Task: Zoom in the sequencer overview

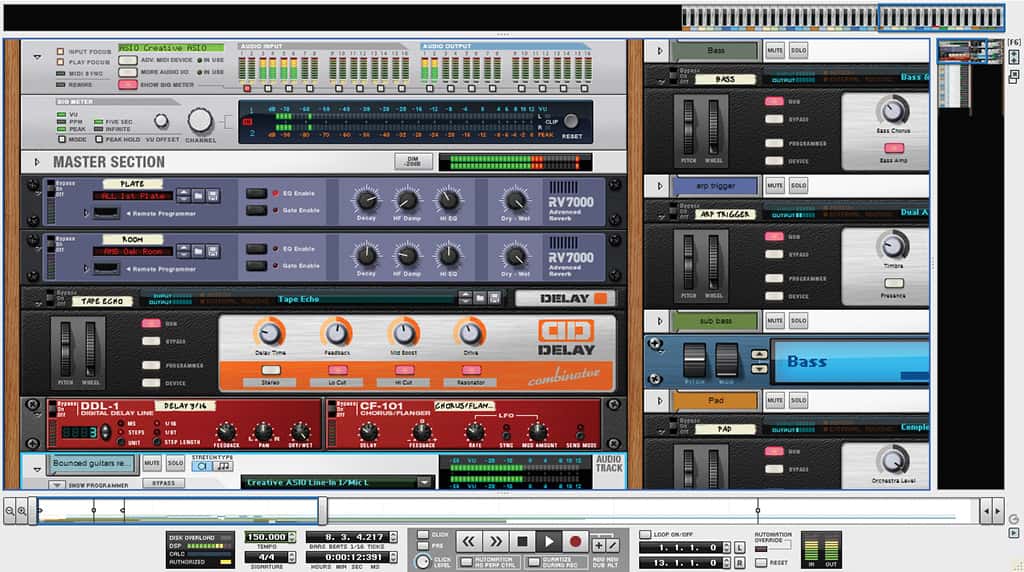Action: coord(22,511)
